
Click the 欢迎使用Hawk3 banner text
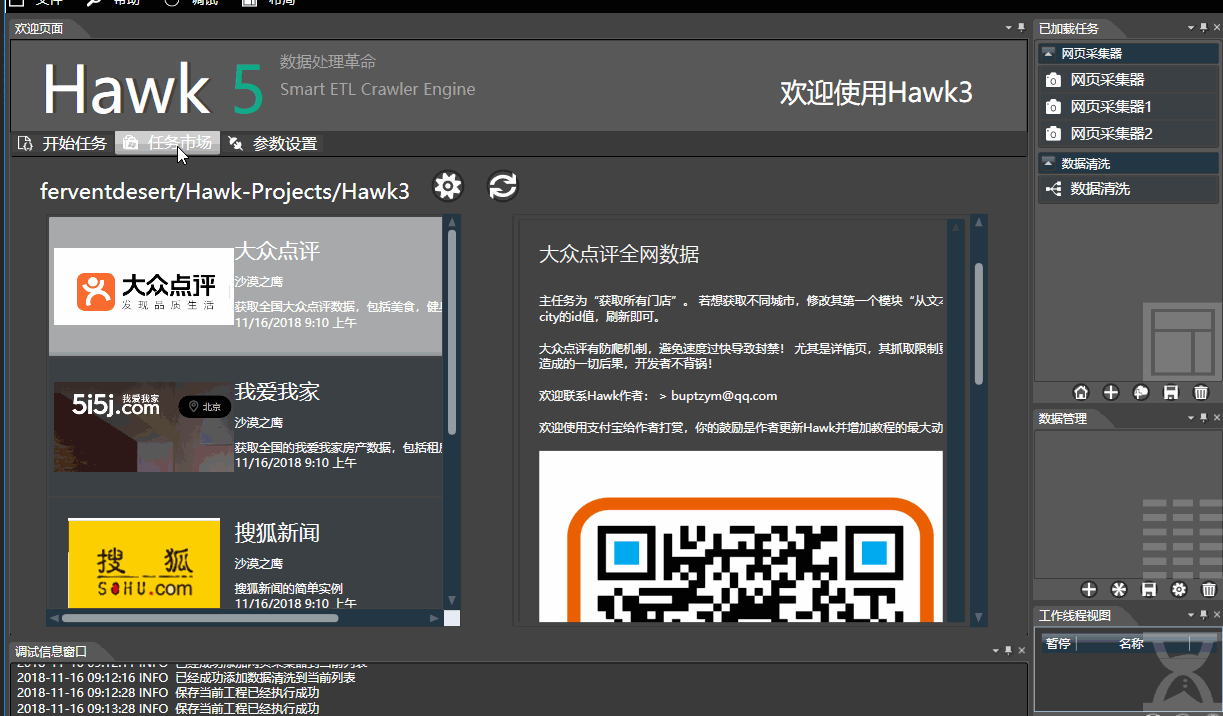point(877,93)
